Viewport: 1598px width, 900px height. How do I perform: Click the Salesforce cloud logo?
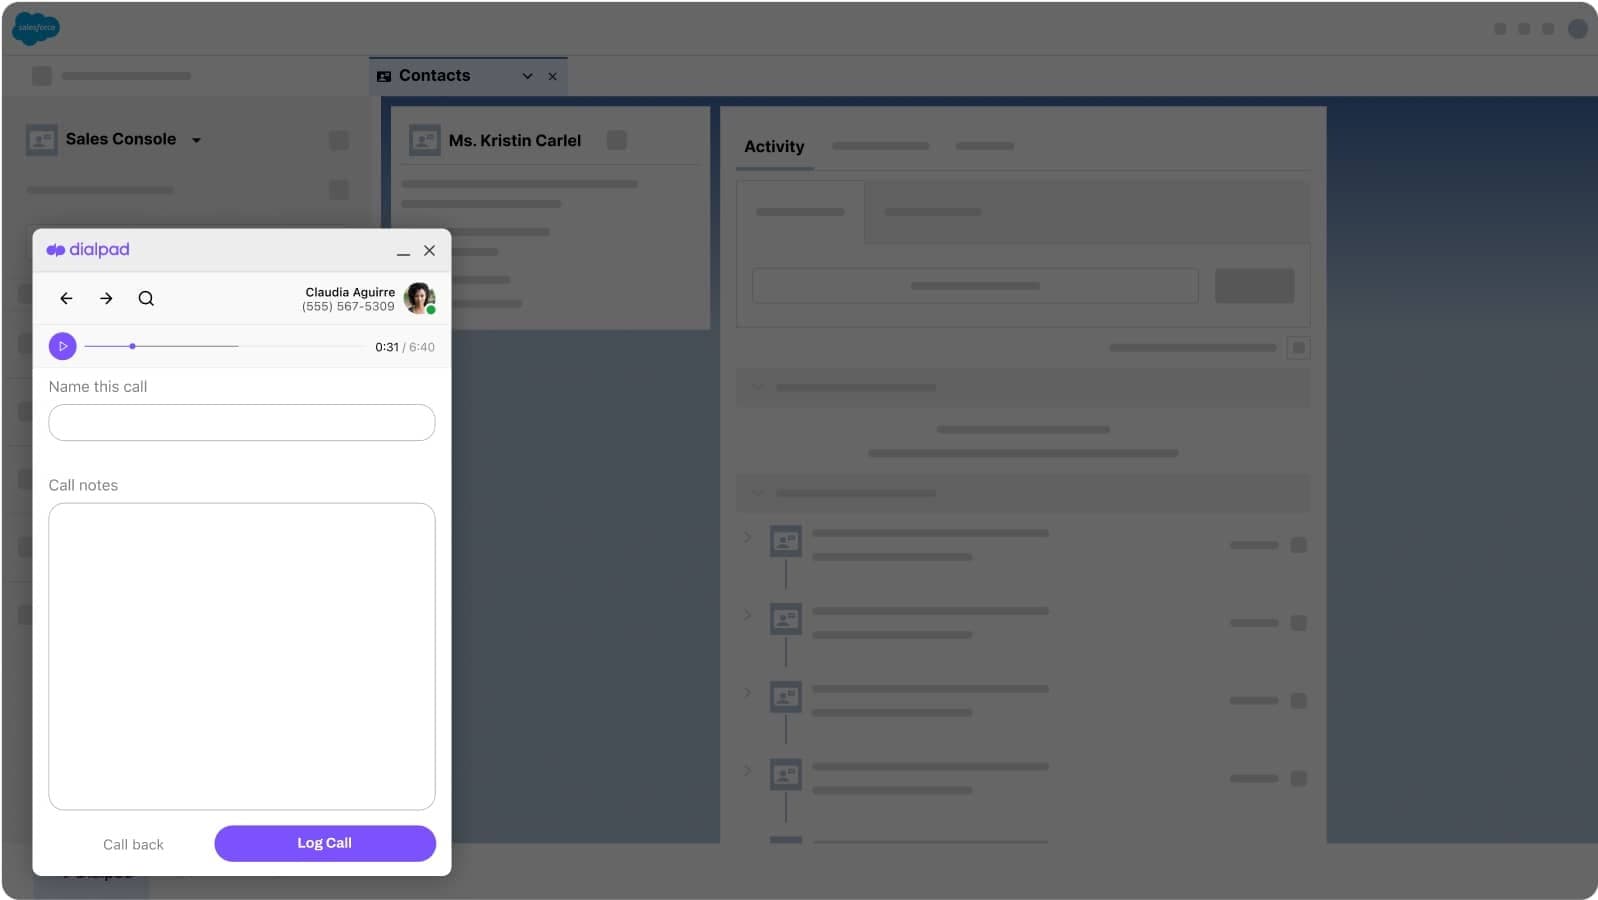click(36, 28)
